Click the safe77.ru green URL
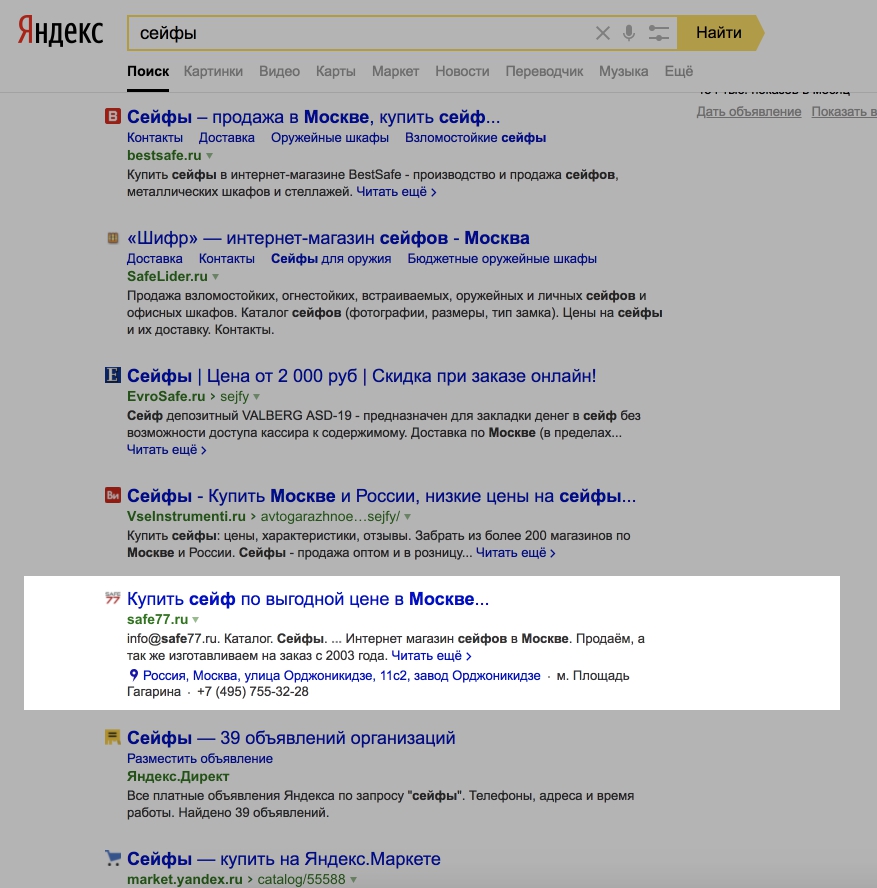This screenshot has height=888, width=877. [x=157, y=620]
